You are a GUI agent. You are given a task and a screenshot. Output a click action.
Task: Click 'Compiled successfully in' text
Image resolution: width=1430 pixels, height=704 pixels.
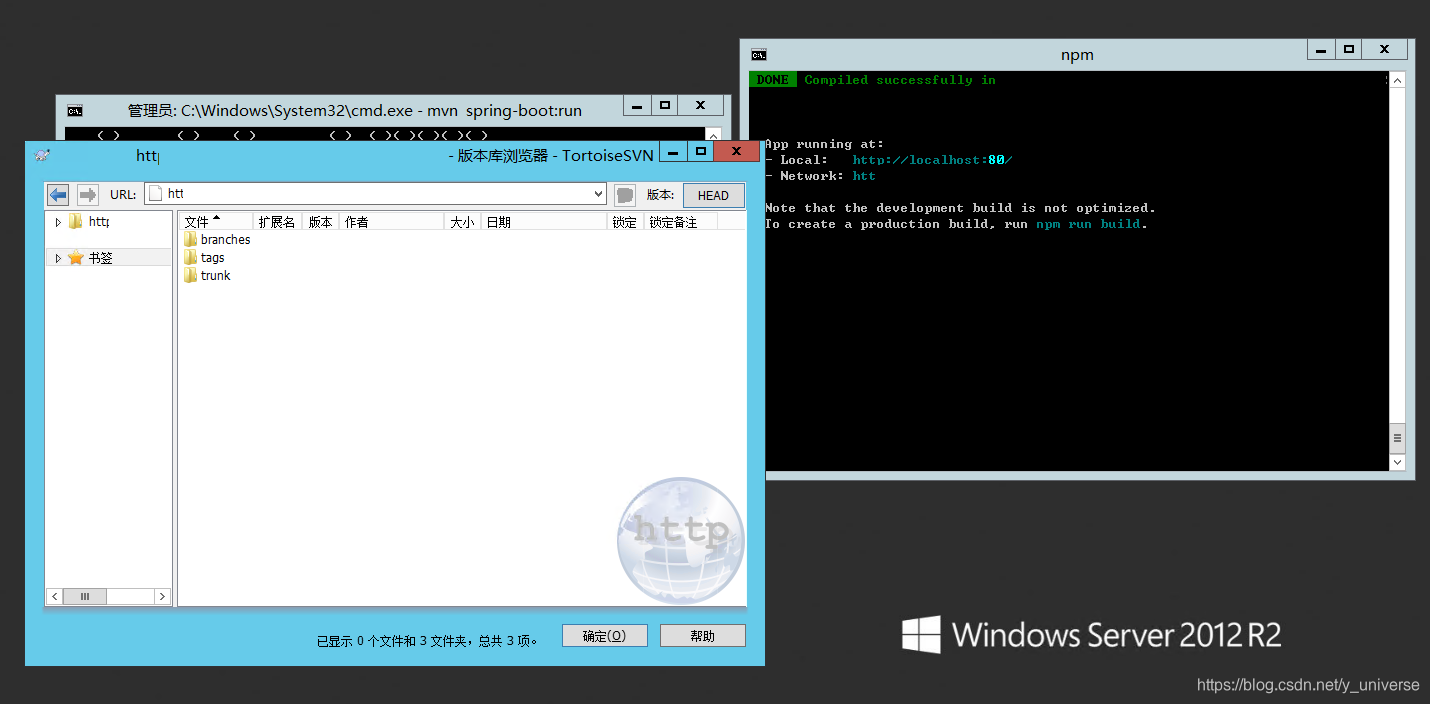coord(900,80)
